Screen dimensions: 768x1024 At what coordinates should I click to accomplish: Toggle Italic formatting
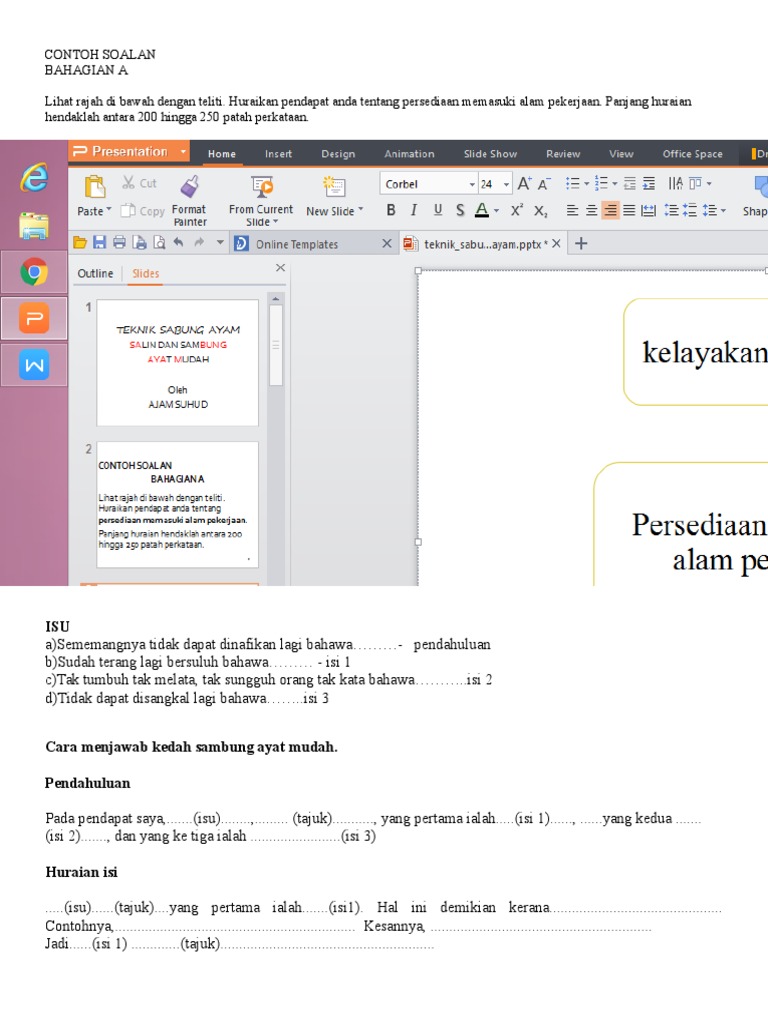pos(414,210)
